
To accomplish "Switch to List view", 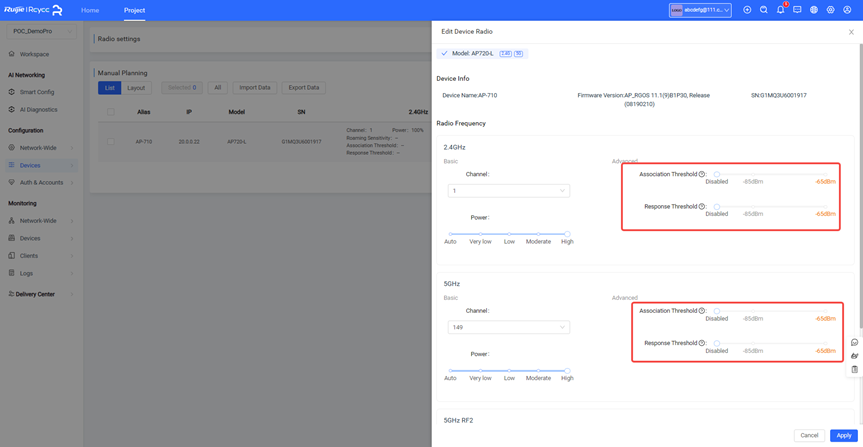I will 110,88.
